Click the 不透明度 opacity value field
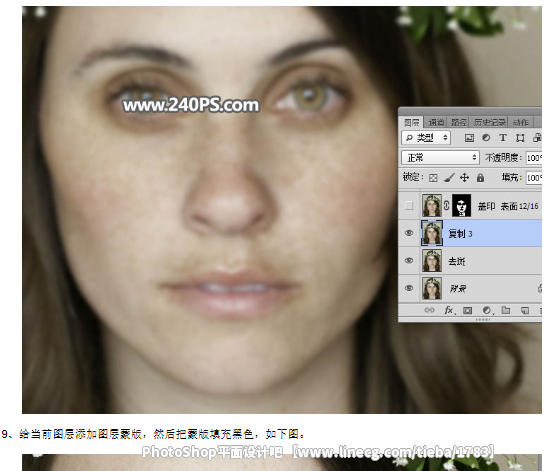 [534, 158]
